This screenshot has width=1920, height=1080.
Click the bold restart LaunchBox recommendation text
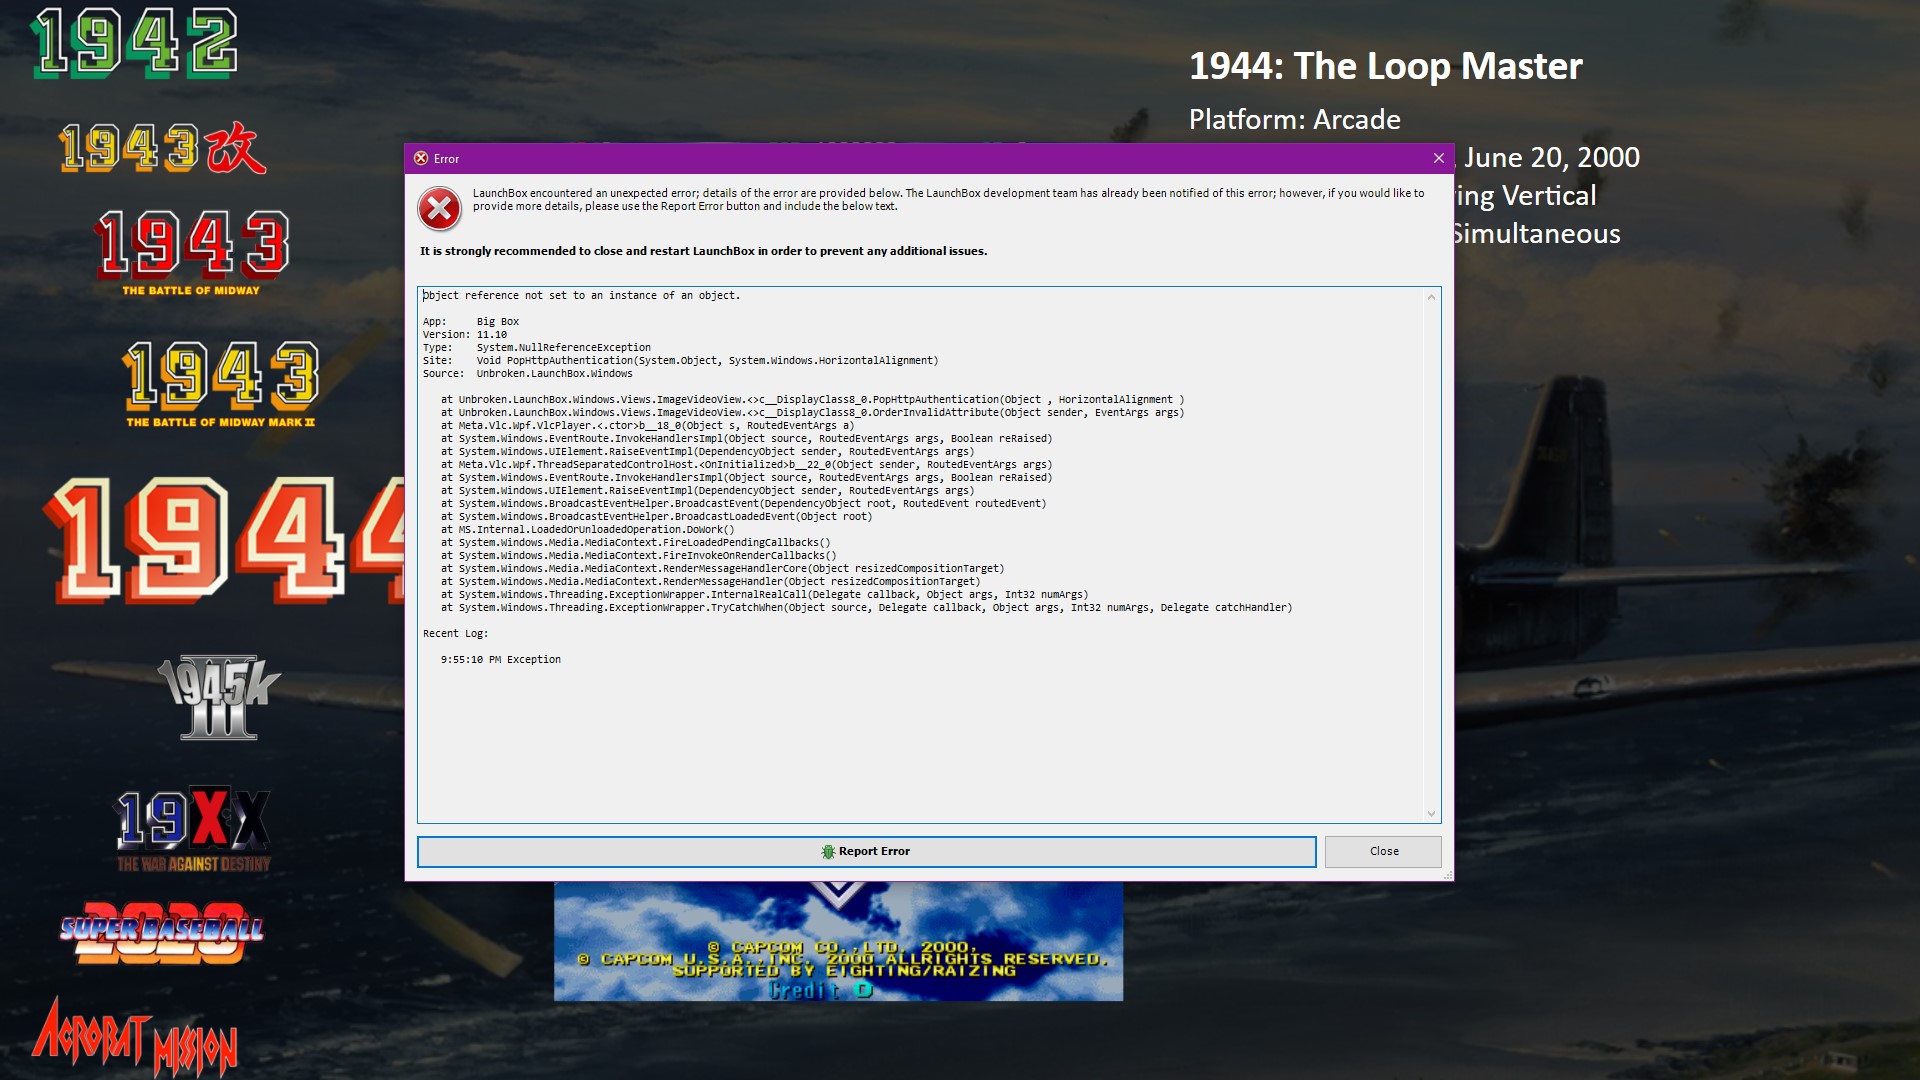click(703, 251)
